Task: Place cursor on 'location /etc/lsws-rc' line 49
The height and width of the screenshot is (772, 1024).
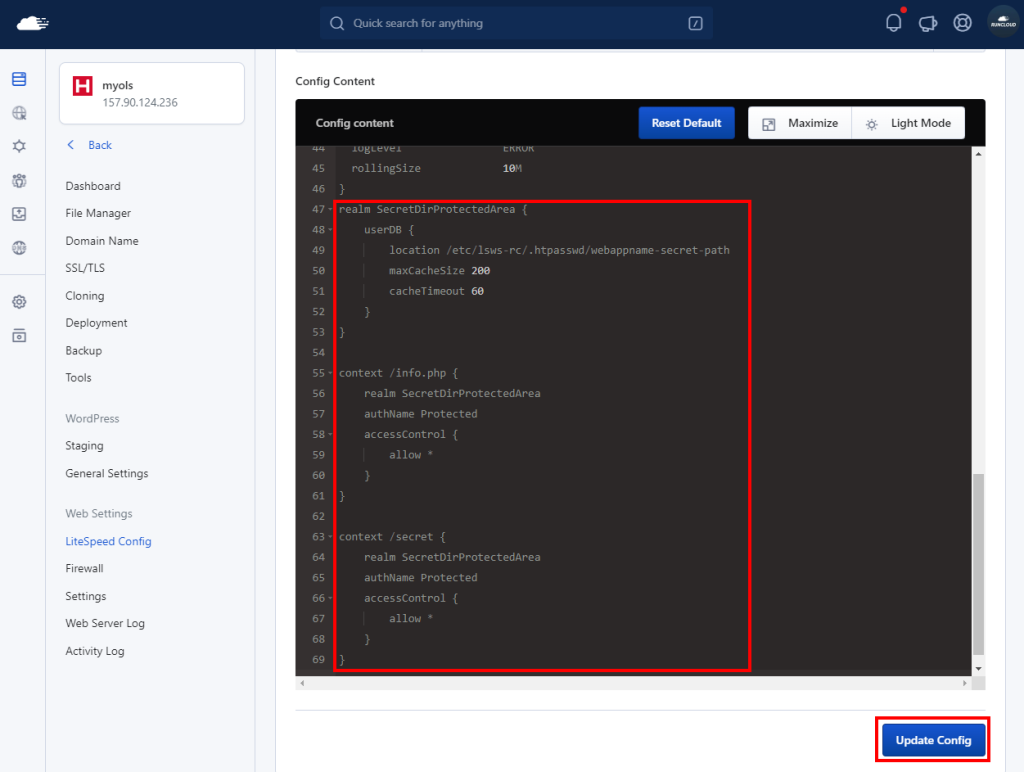Action: pyautogui.click(x=559, y=250)
